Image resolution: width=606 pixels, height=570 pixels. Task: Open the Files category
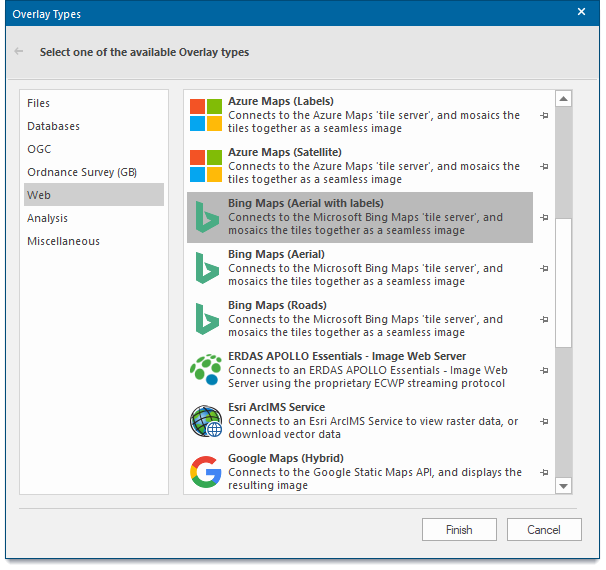pos(94,103)
